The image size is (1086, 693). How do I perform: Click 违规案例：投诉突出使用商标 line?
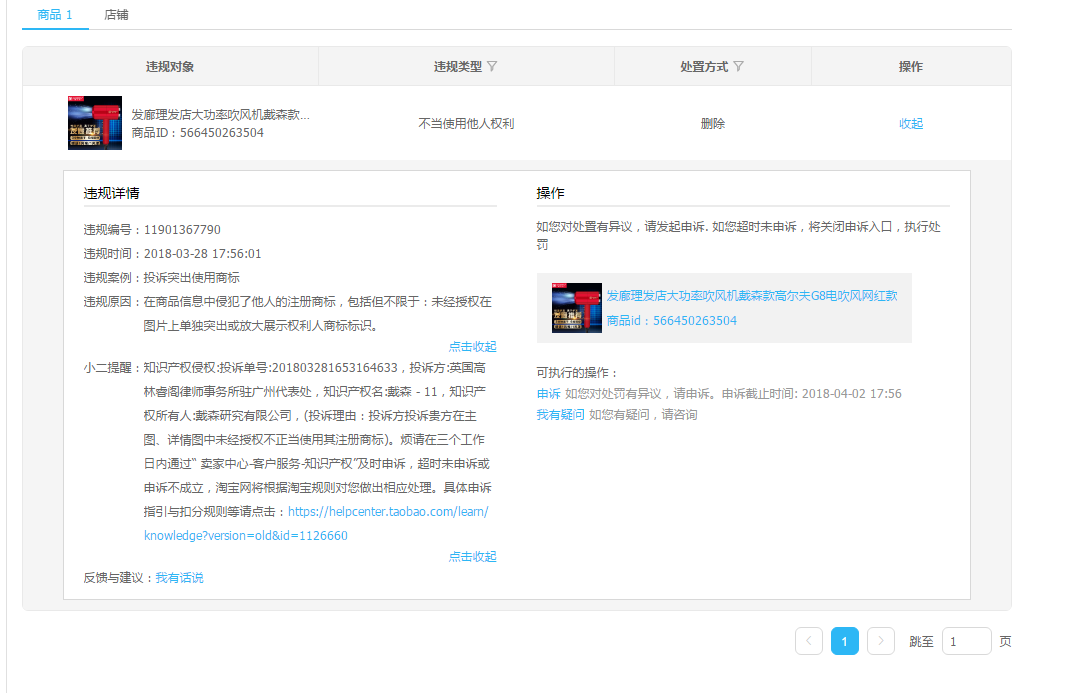162,278
